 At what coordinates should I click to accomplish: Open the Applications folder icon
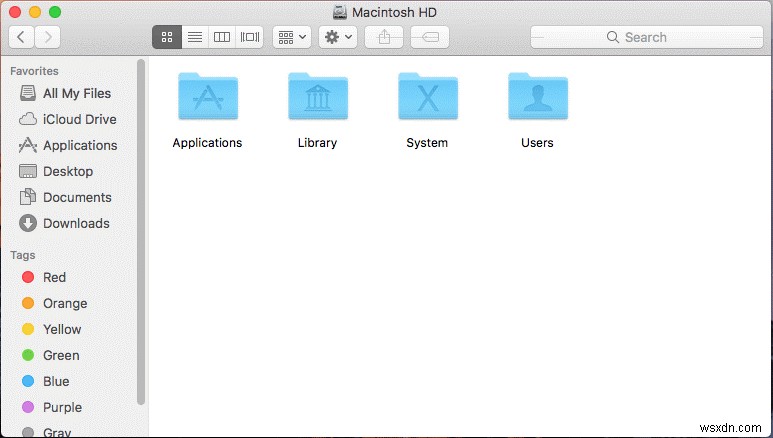208,96
